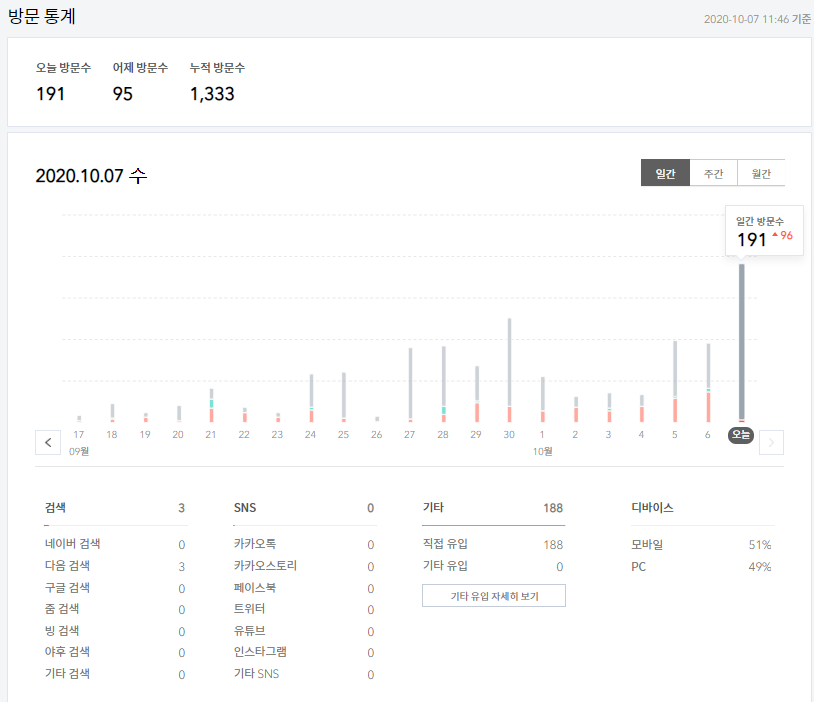
Task: Click the 카카오스토리 row
Action: click(x=304, y=566)
